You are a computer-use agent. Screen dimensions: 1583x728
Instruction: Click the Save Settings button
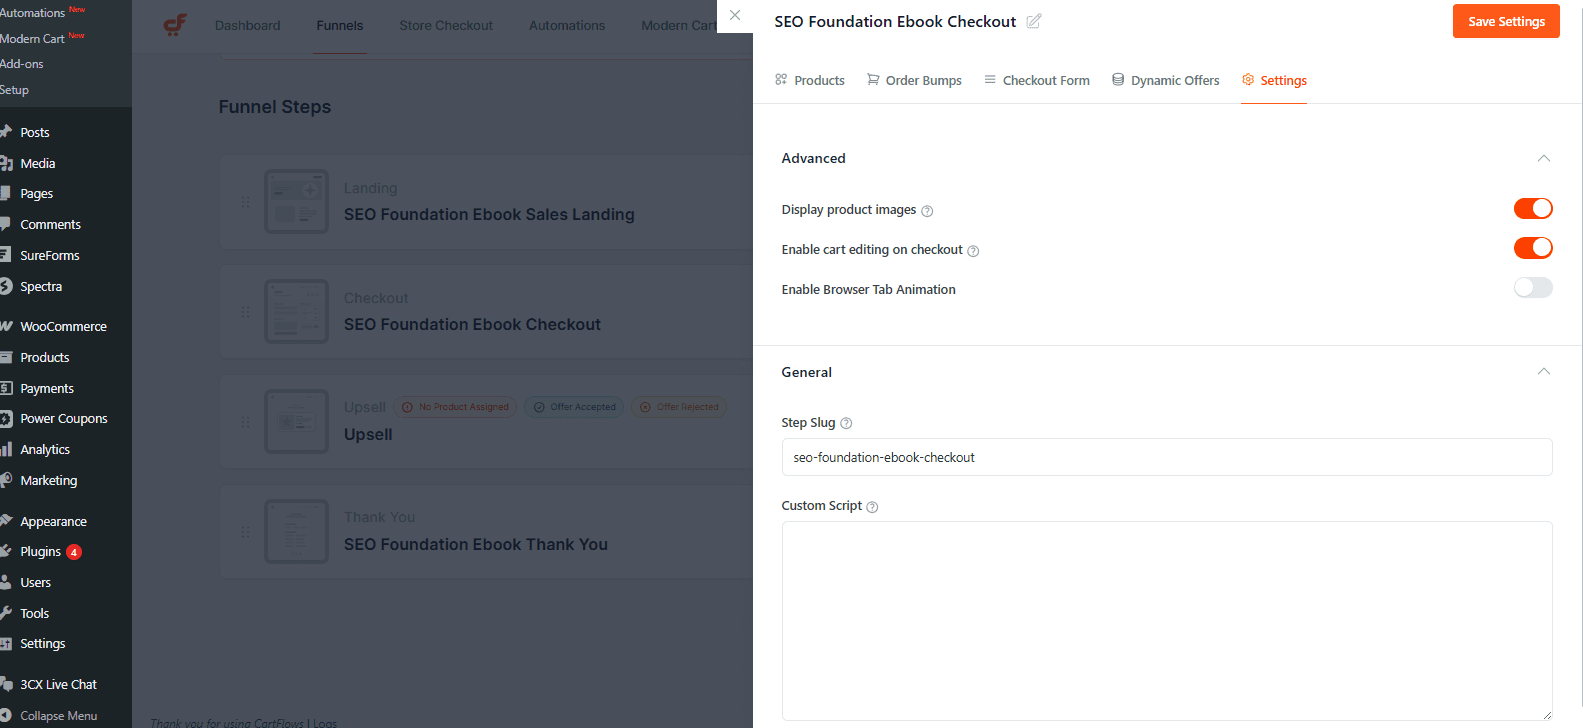coord(1505,21)
